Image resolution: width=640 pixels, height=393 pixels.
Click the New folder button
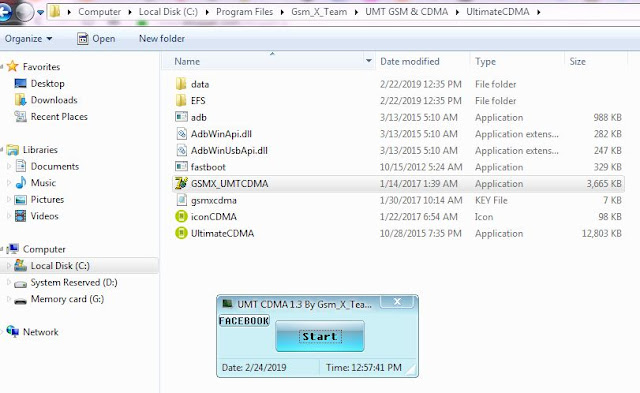(x=162, y=38)
